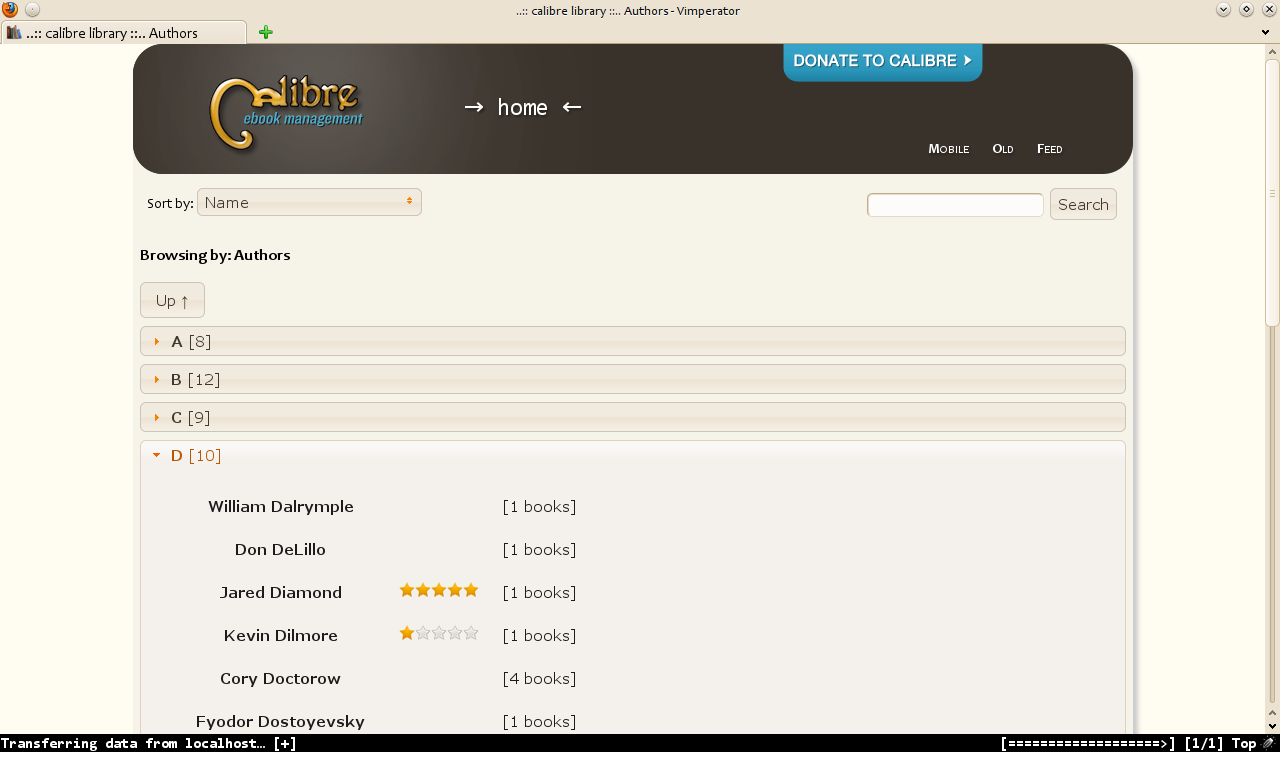Image resolution: width=1280 pixels, height=772 pixels.
Task: Click the calibre ebook management logo
Action: coord(287,113)
